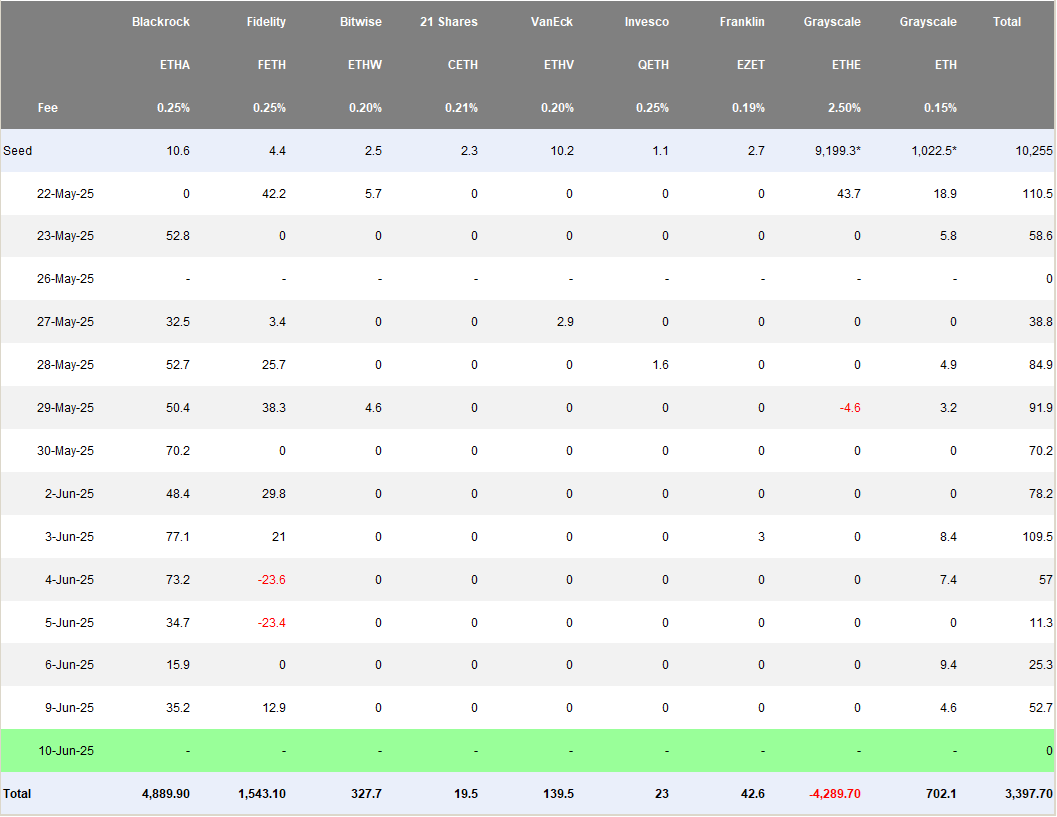Select the 327.7 Bitwise total
The image size is (1057, 817).
tap(366, 794)
